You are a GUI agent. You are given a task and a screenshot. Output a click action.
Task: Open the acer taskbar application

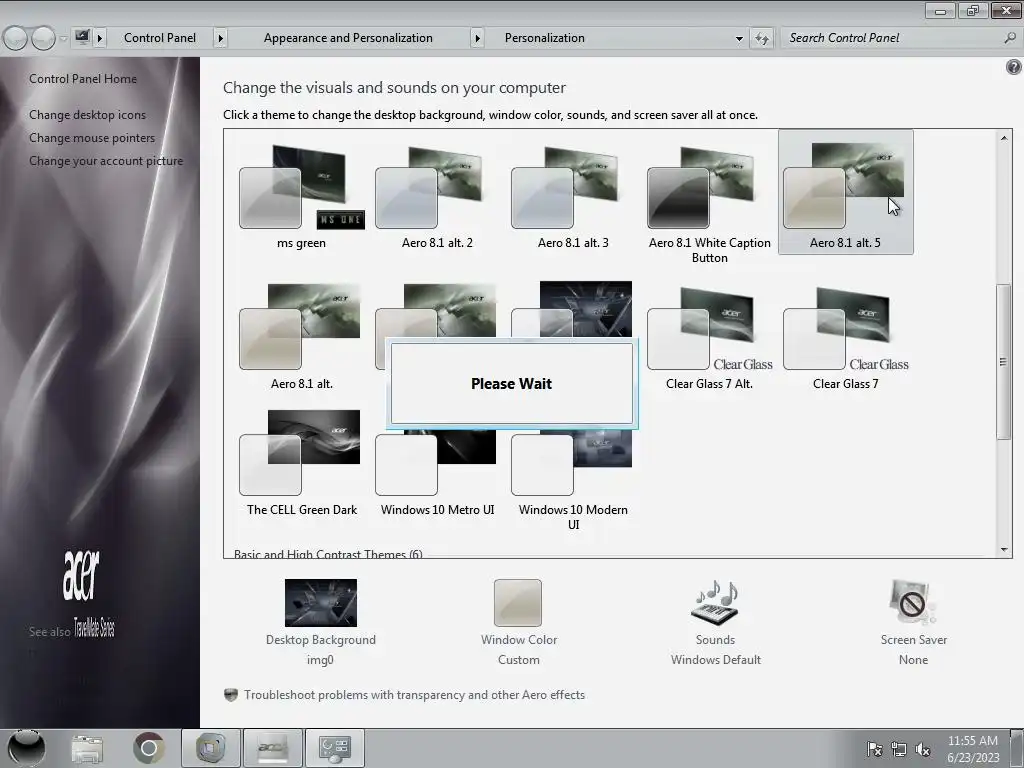coord(273,748)
